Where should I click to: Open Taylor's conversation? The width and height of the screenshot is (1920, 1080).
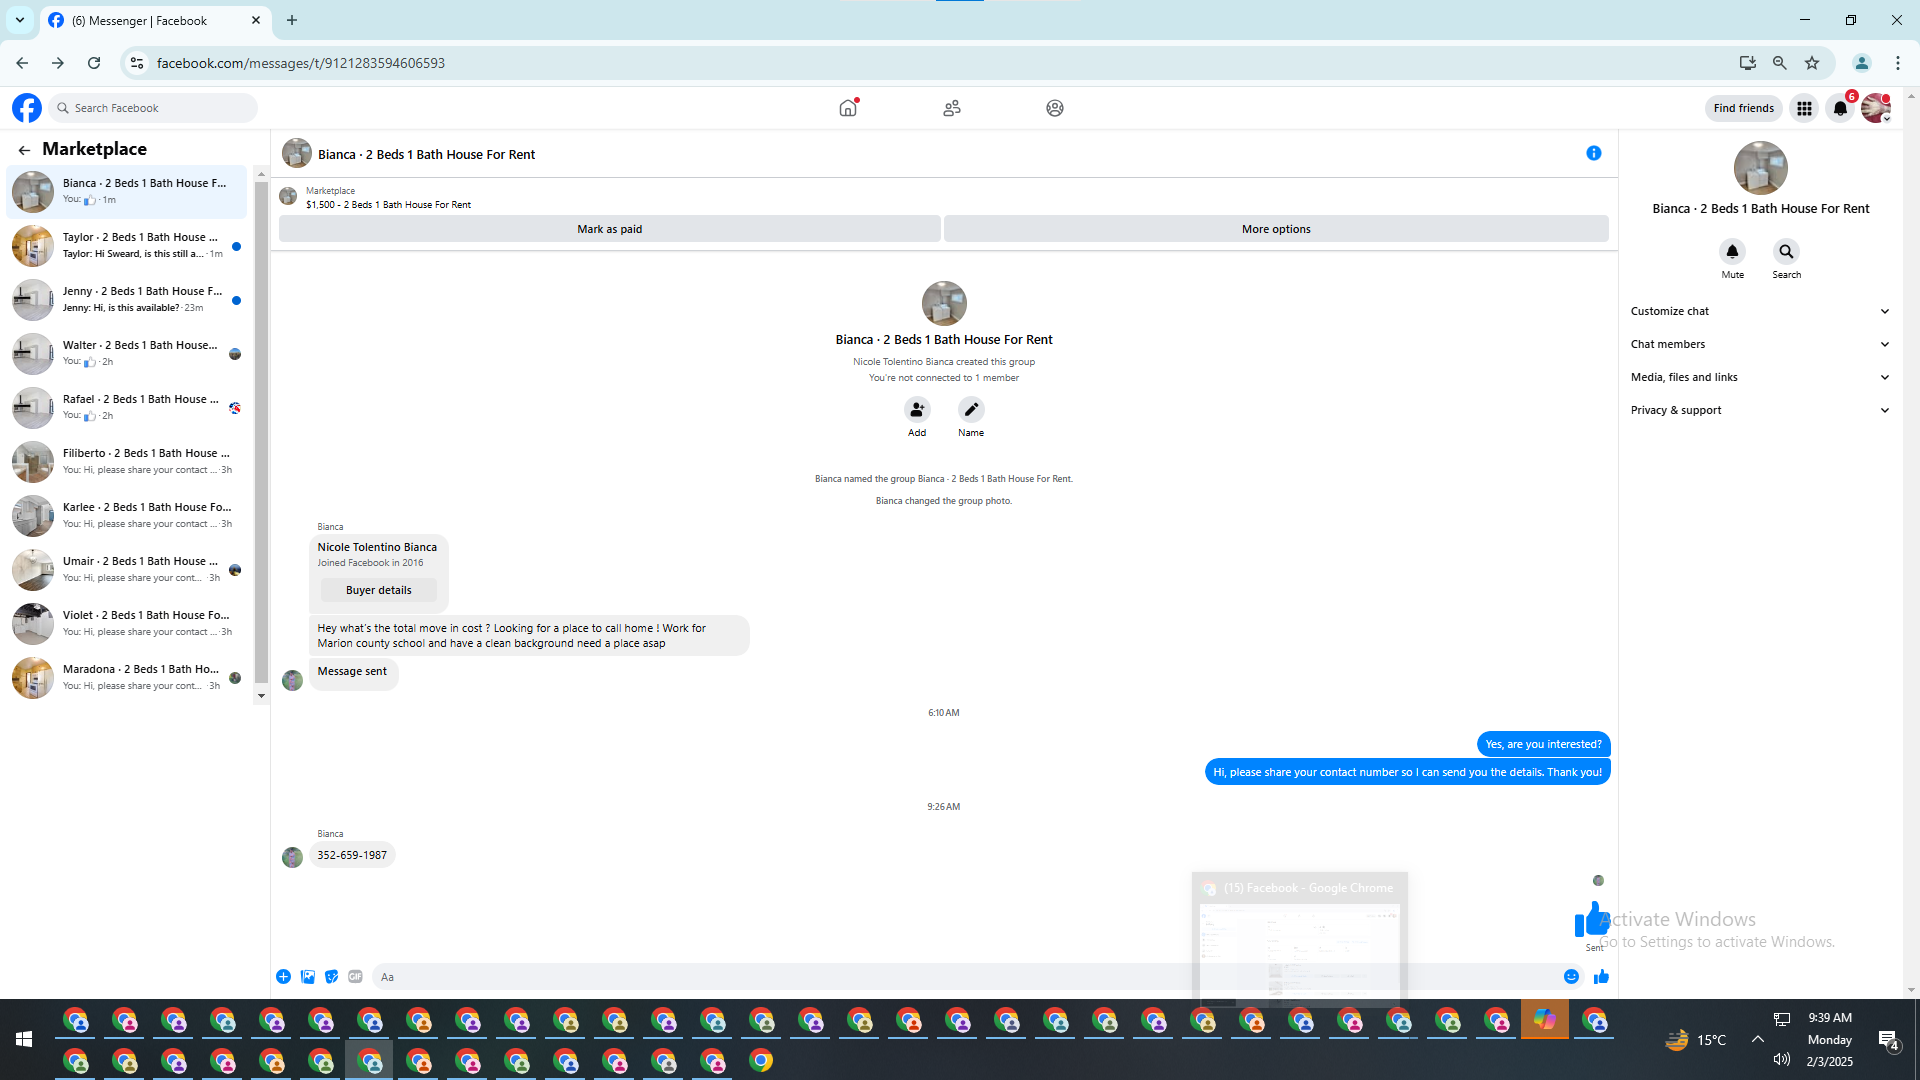coord(127,246)
